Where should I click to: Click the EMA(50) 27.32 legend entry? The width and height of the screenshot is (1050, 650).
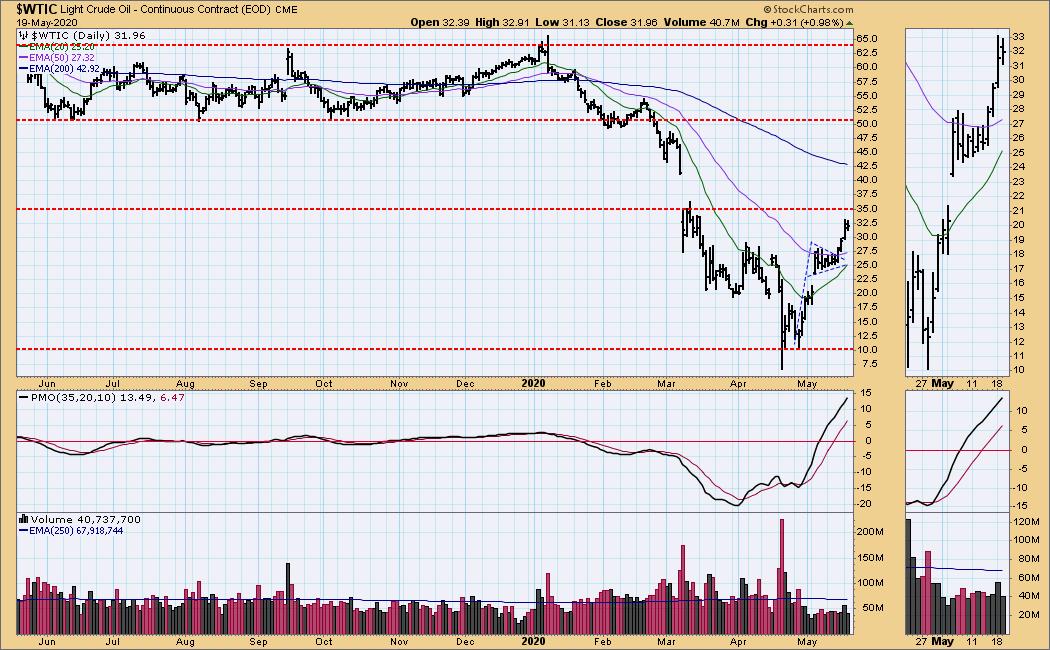(62, 58)
